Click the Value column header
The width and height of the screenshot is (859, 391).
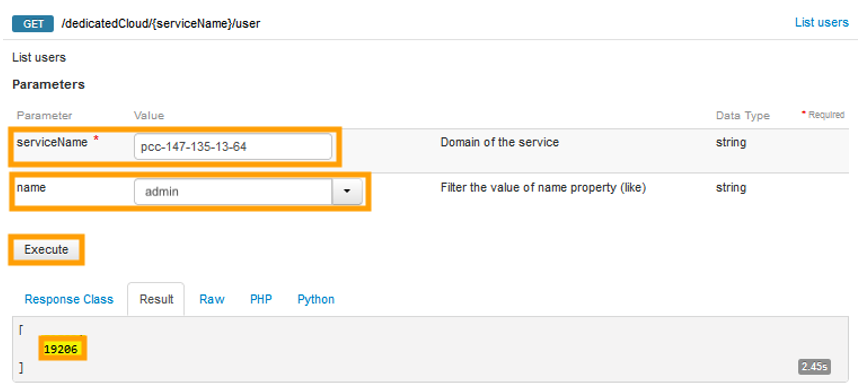point(149,116)
